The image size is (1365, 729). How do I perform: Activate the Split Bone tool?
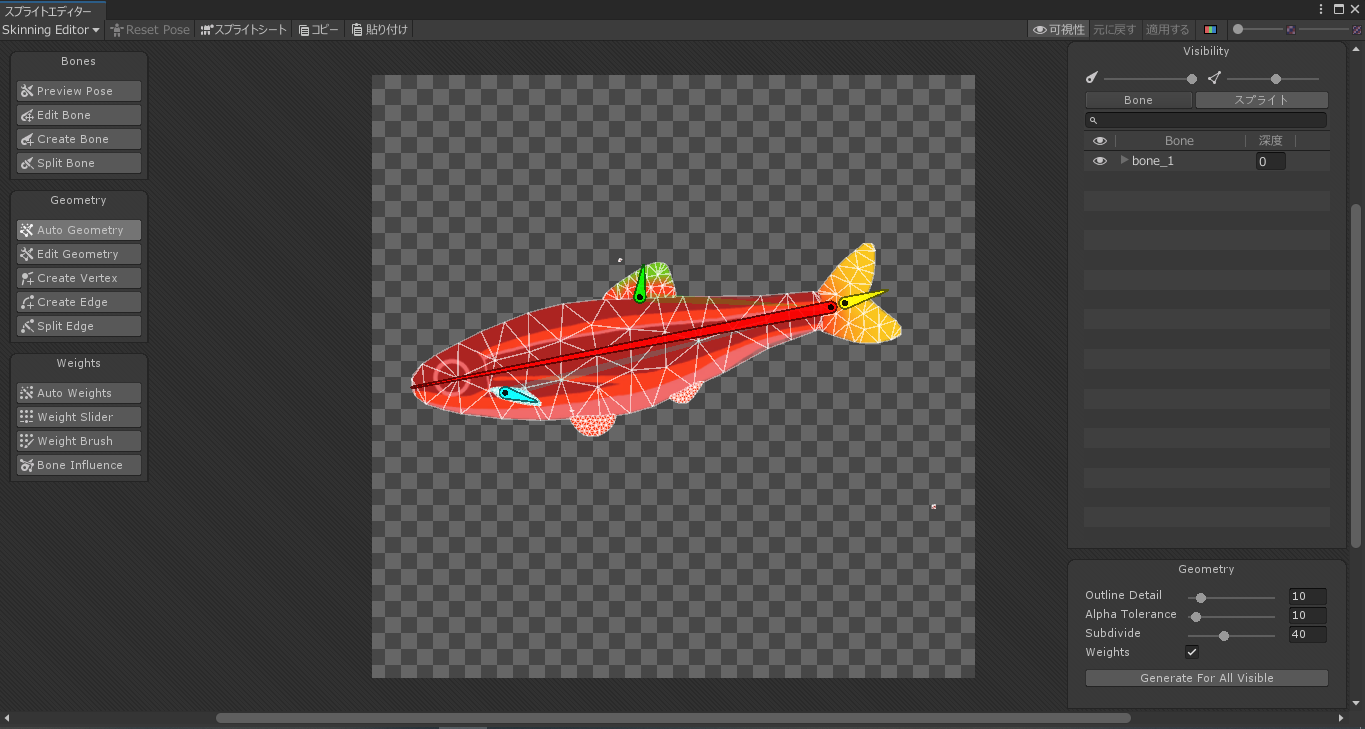coord(78,162)
